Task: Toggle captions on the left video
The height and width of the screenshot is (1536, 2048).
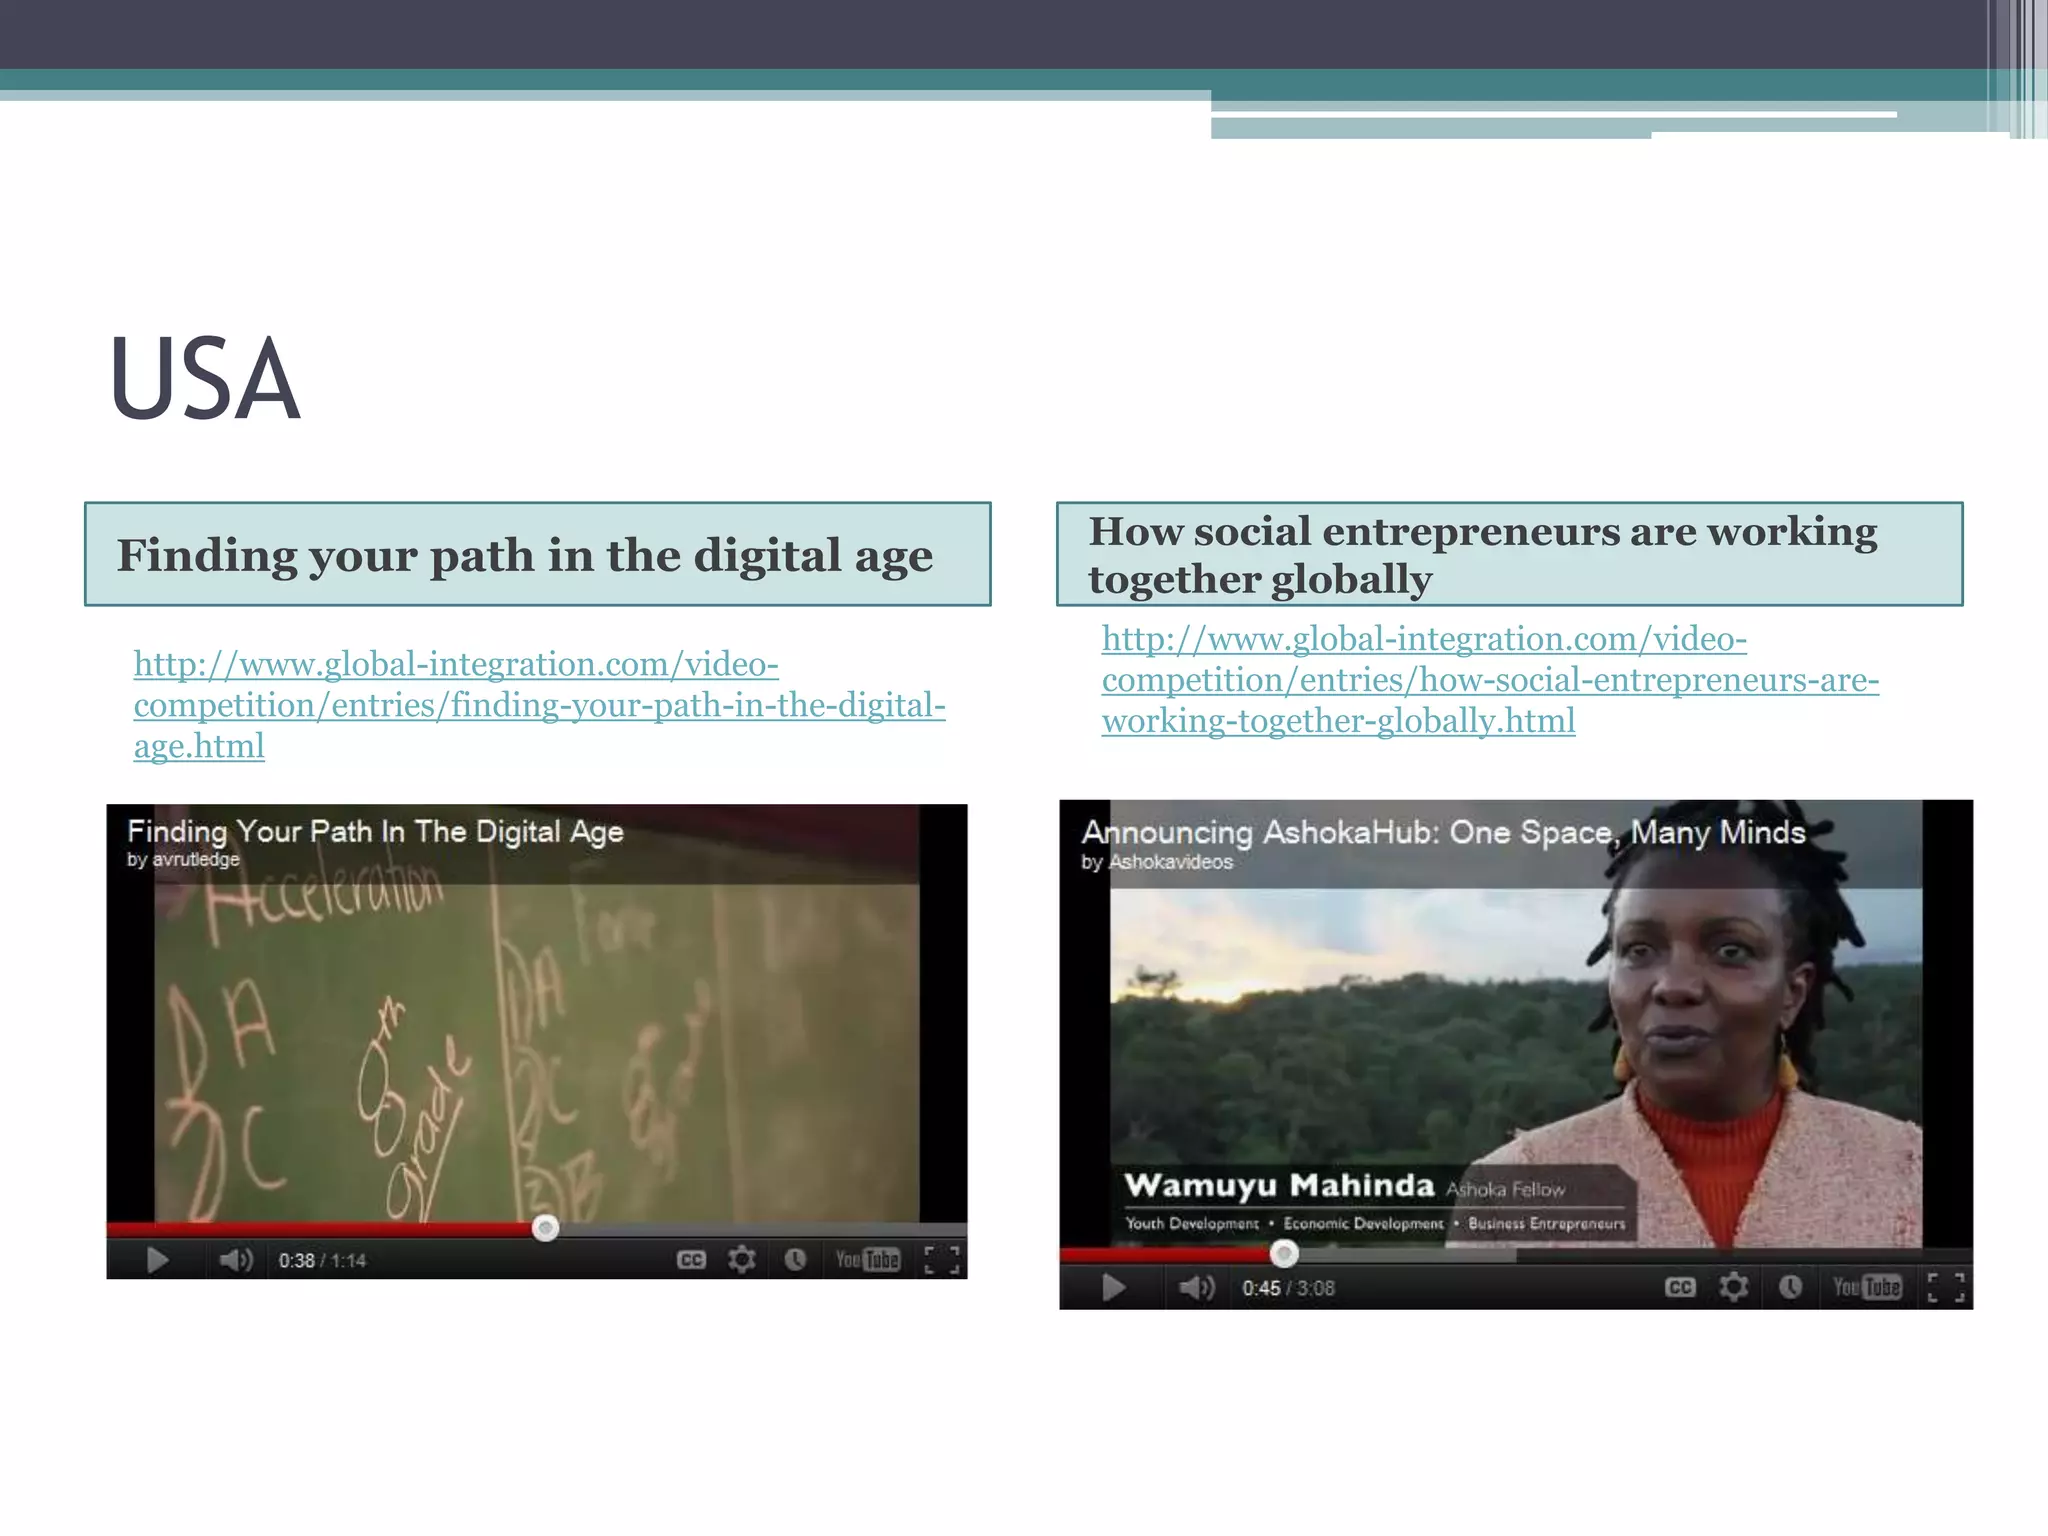Action: (x=691, y=1260)
